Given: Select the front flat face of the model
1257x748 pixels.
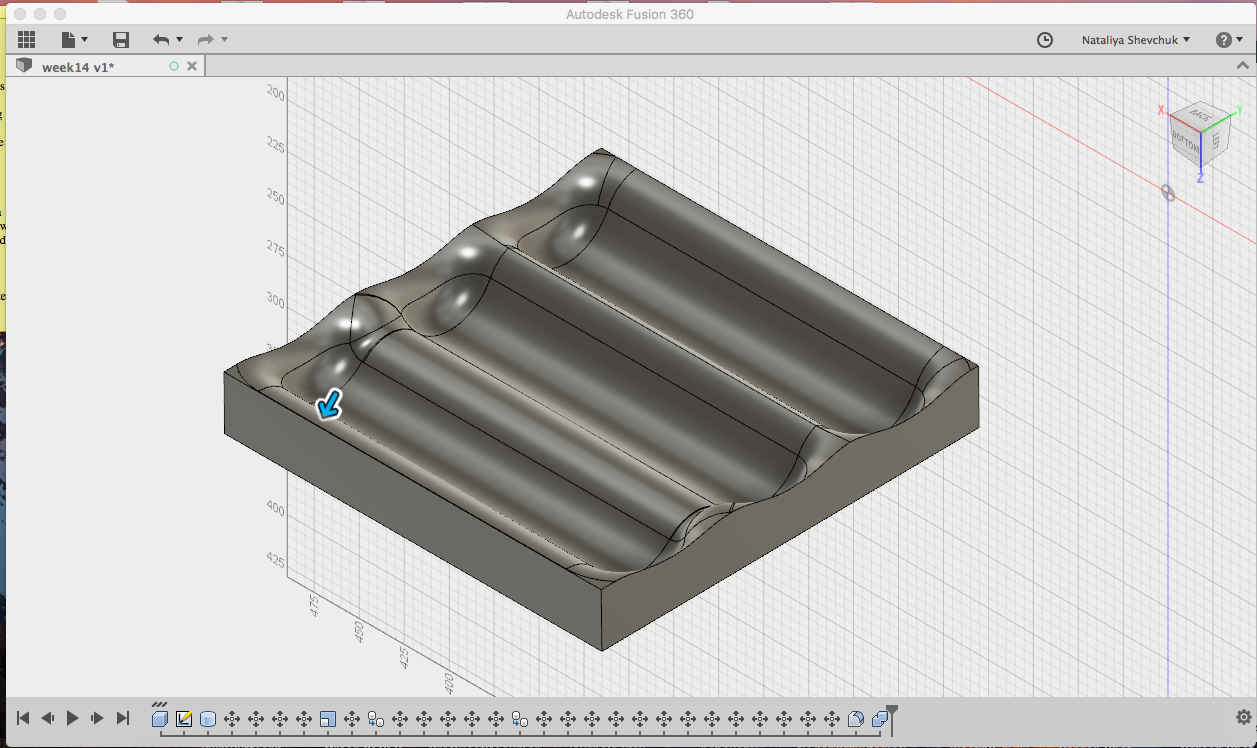Looking at the screenshot, I should pos(412,510).
